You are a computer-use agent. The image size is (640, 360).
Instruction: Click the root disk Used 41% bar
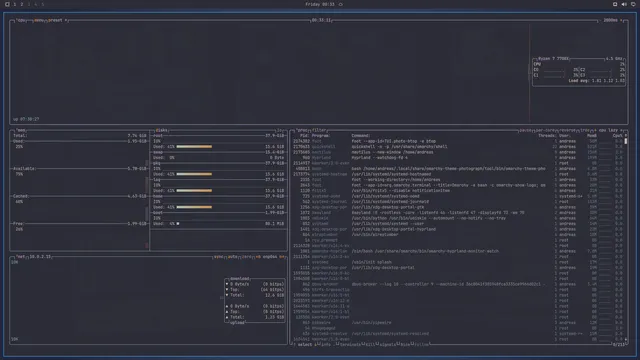click(x=194, y=147)
